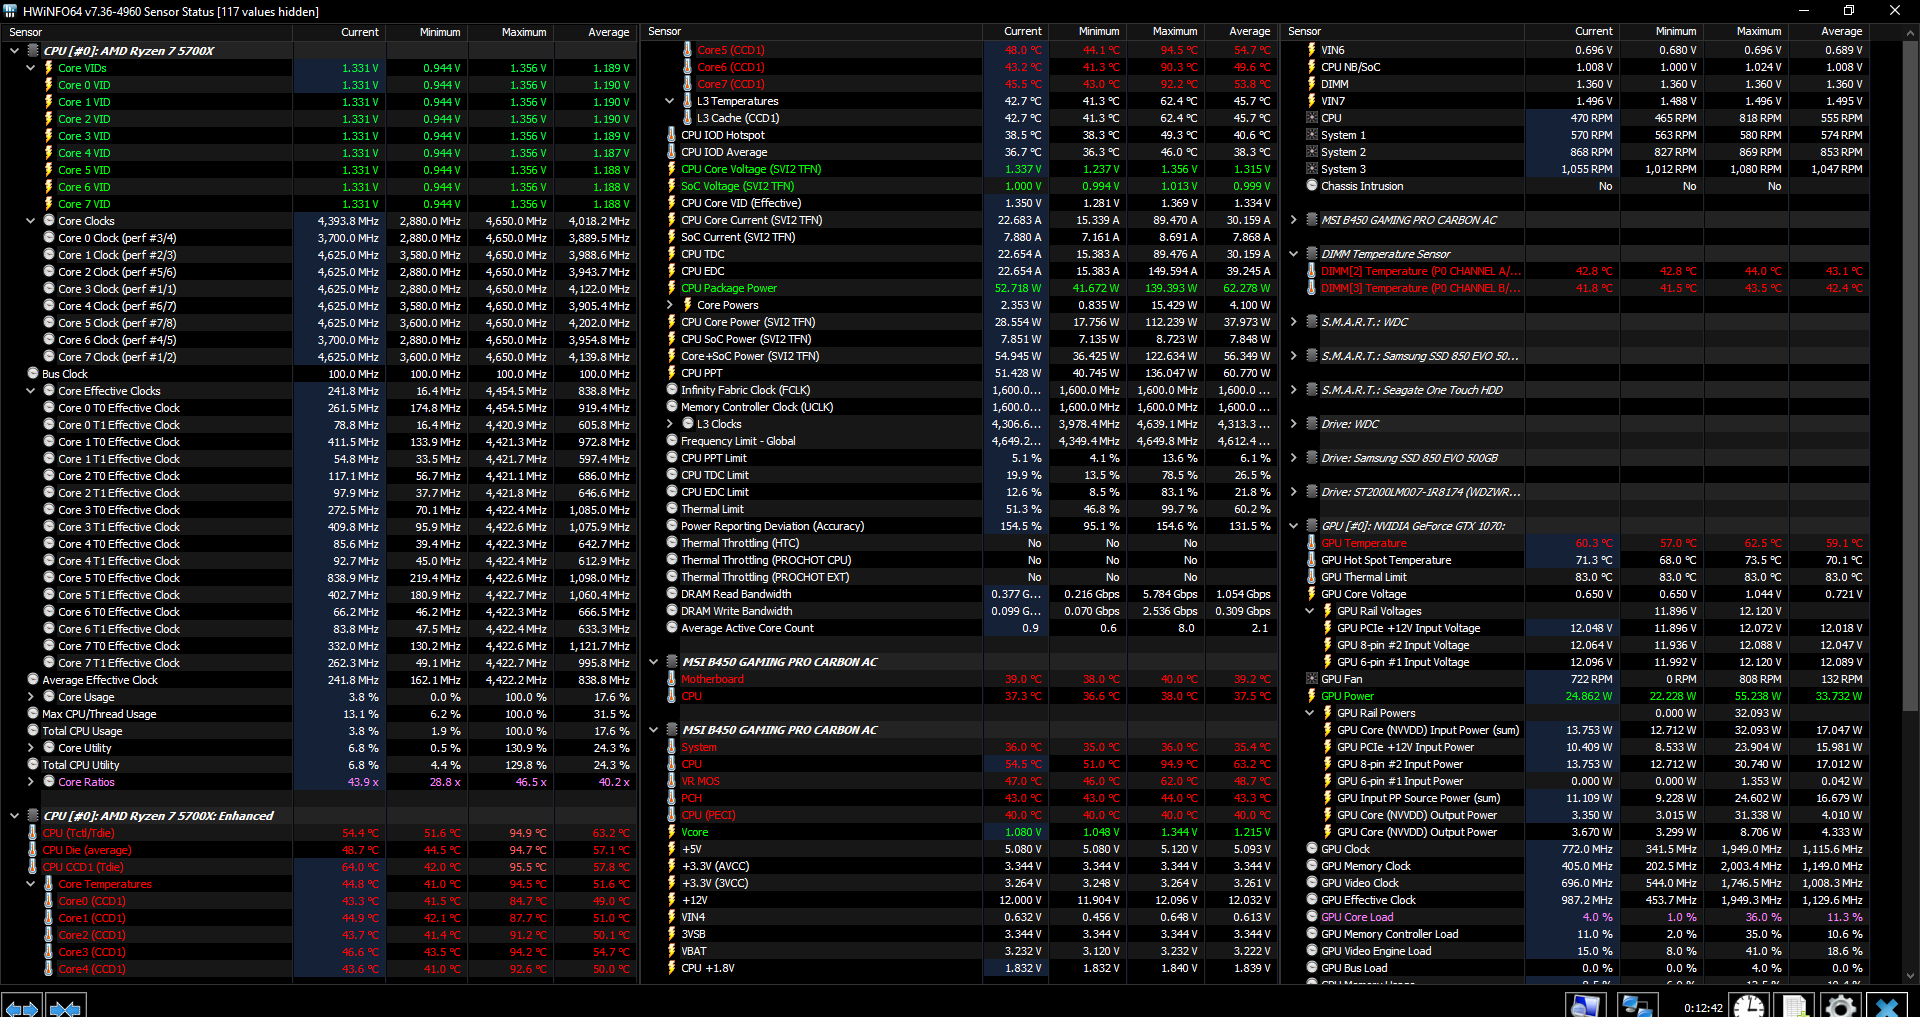The height and width of the screenshot is (1017, 1920).
Task: Start logging with the spreadsheet icon
Action: pyautogui.click(x=1795, y=1006)
